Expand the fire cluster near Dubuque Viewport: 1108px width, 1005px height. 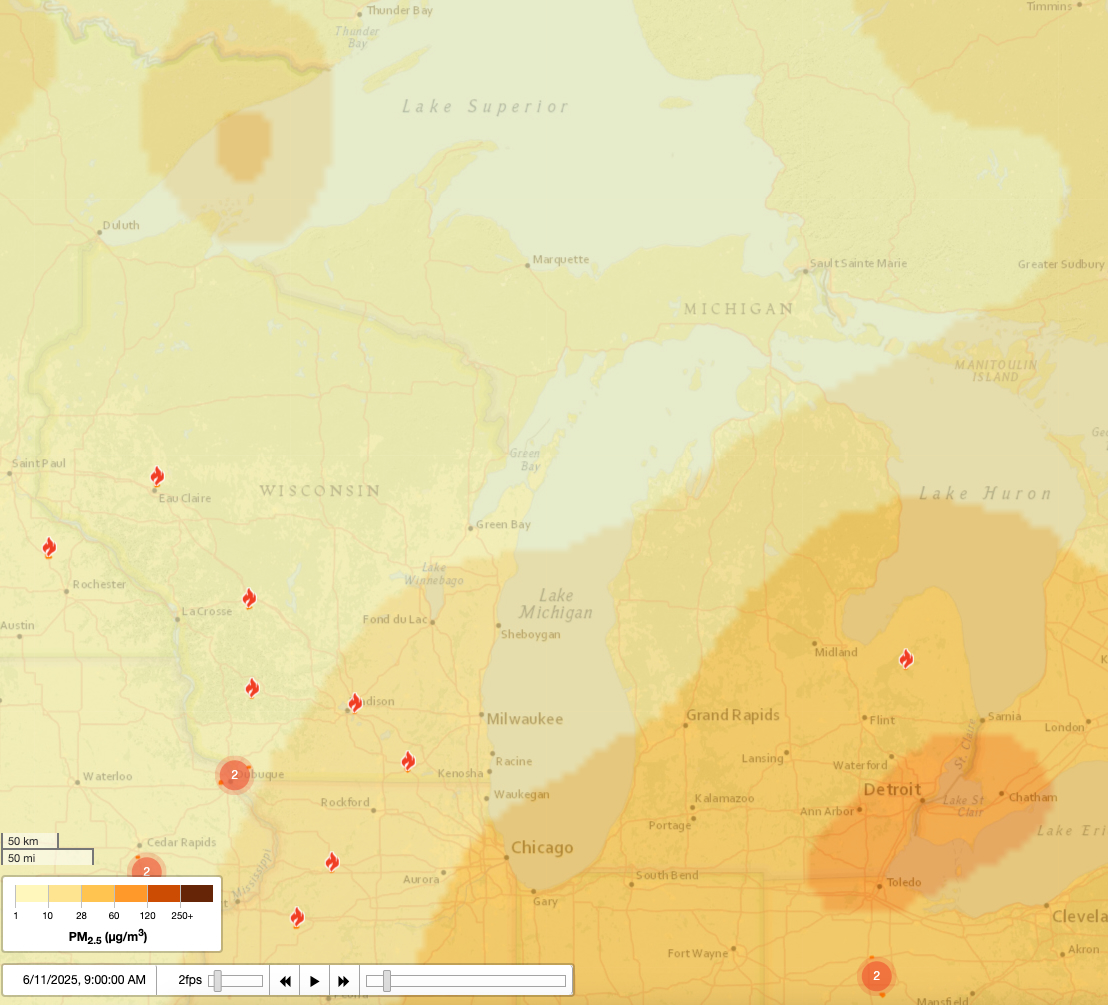(x=234, y=775)
